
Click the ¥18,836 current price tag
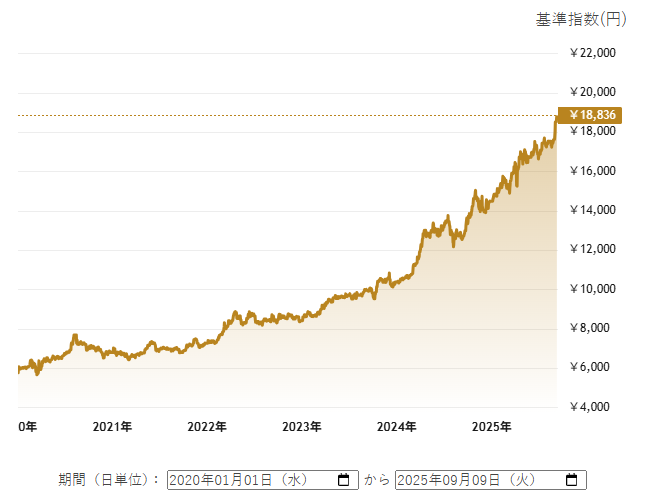tap(592, 114)
